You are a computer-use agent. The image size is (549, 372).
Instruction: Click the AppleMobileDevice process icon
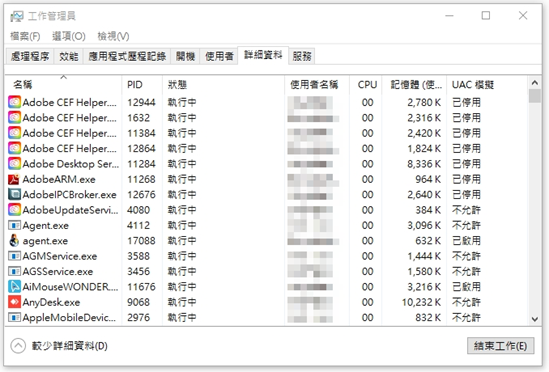[x=14, y=317]
